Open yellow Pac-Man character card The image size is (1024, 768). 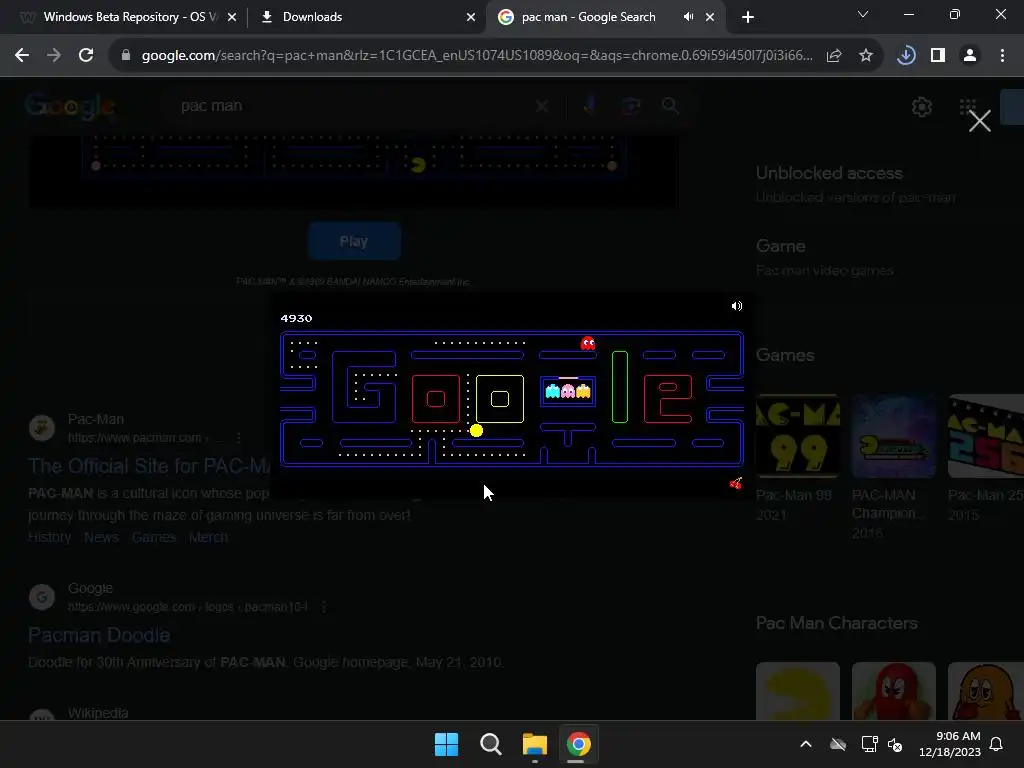797,691
